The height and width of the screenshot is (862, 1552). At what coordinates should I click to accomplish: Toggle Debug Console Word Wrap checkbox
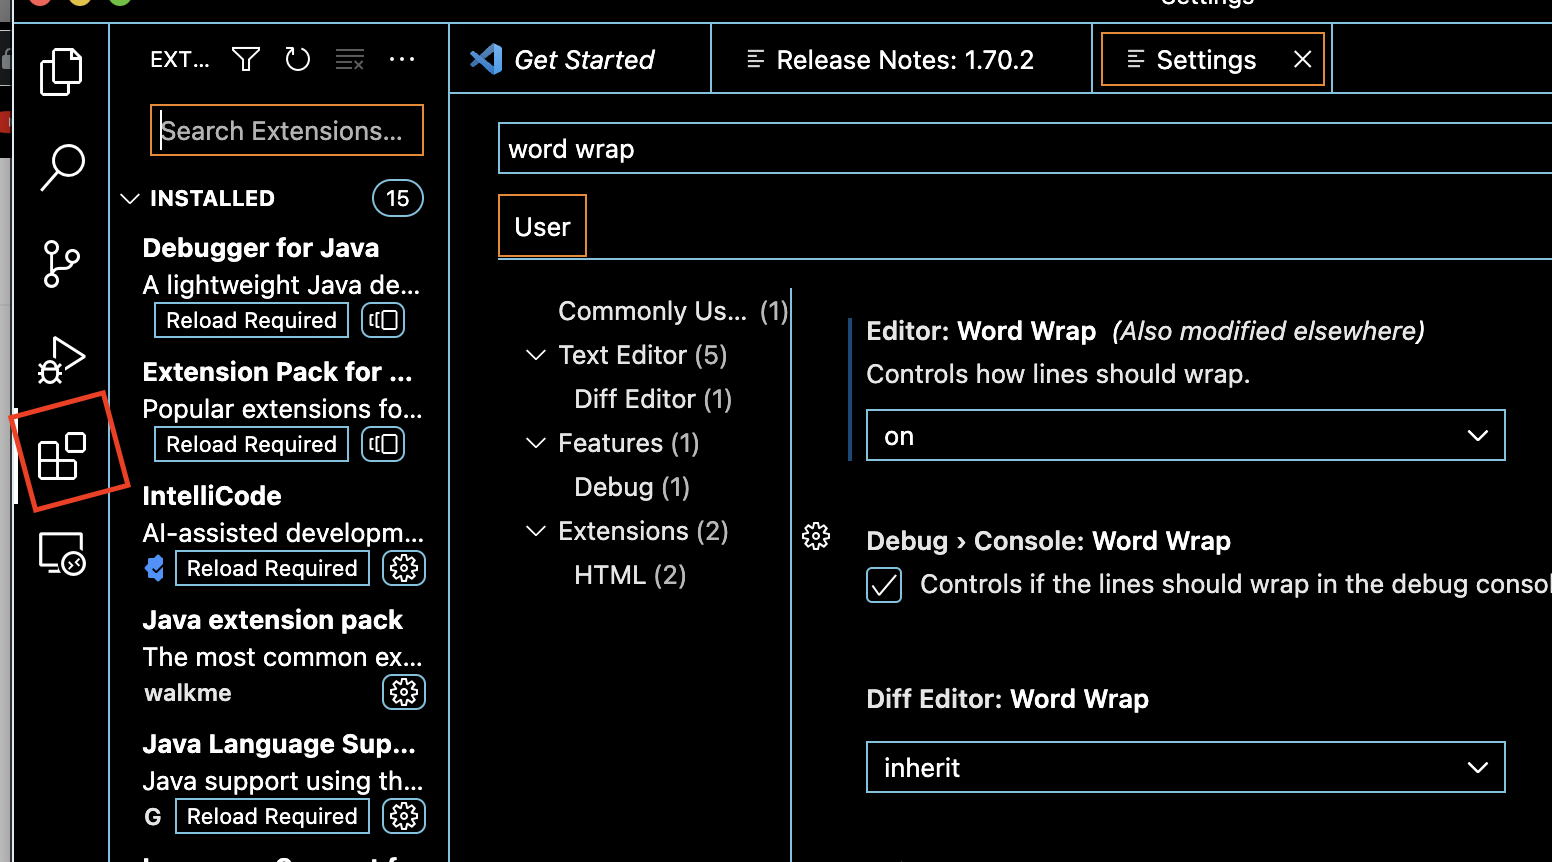(x=884, y=585)
